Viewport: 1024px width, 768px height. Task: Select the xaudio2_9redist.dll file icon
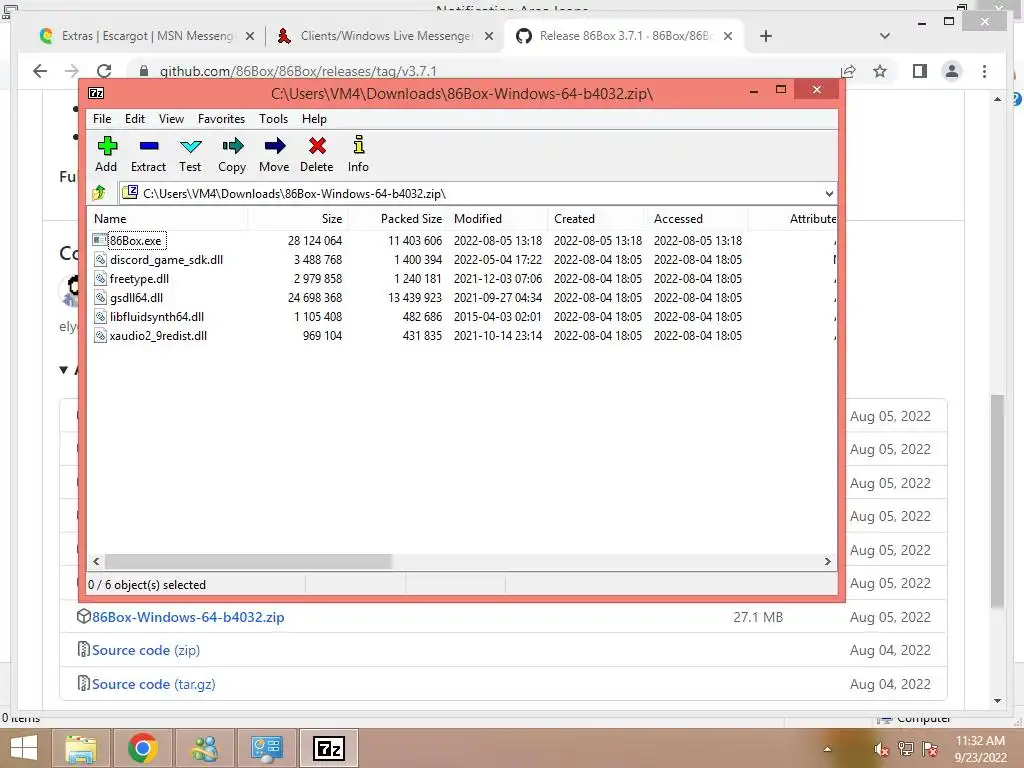point(100,335)
